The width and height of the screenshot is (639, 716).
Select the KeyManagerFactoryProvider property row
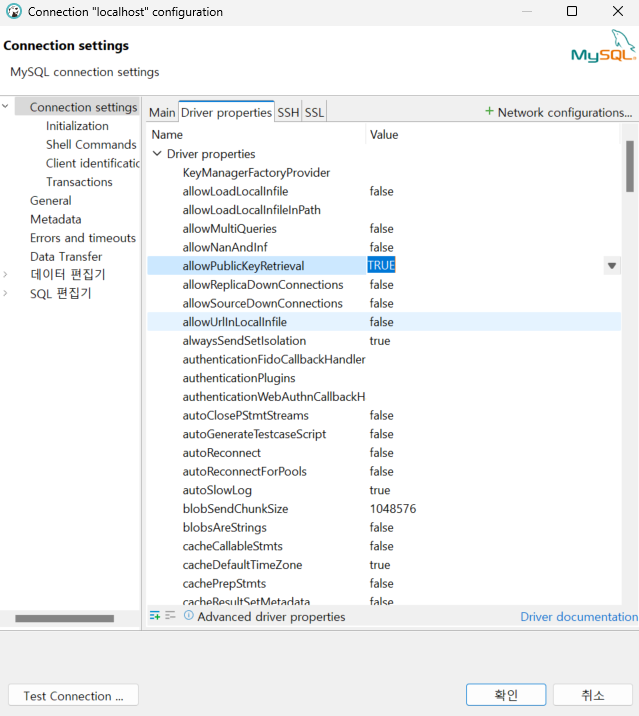click(256, 173)
